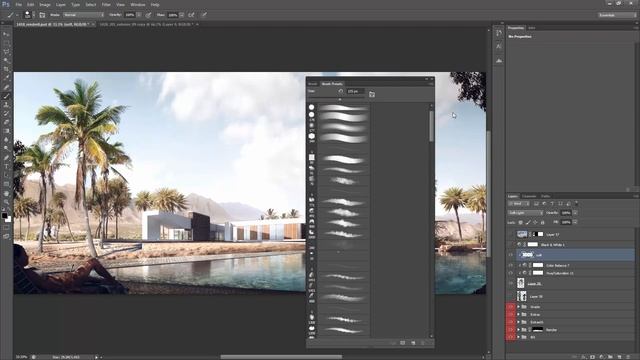Select the Dodge tool
This screenshot has width=640, height=360.
pyautogui.click(x=6, y=148)
